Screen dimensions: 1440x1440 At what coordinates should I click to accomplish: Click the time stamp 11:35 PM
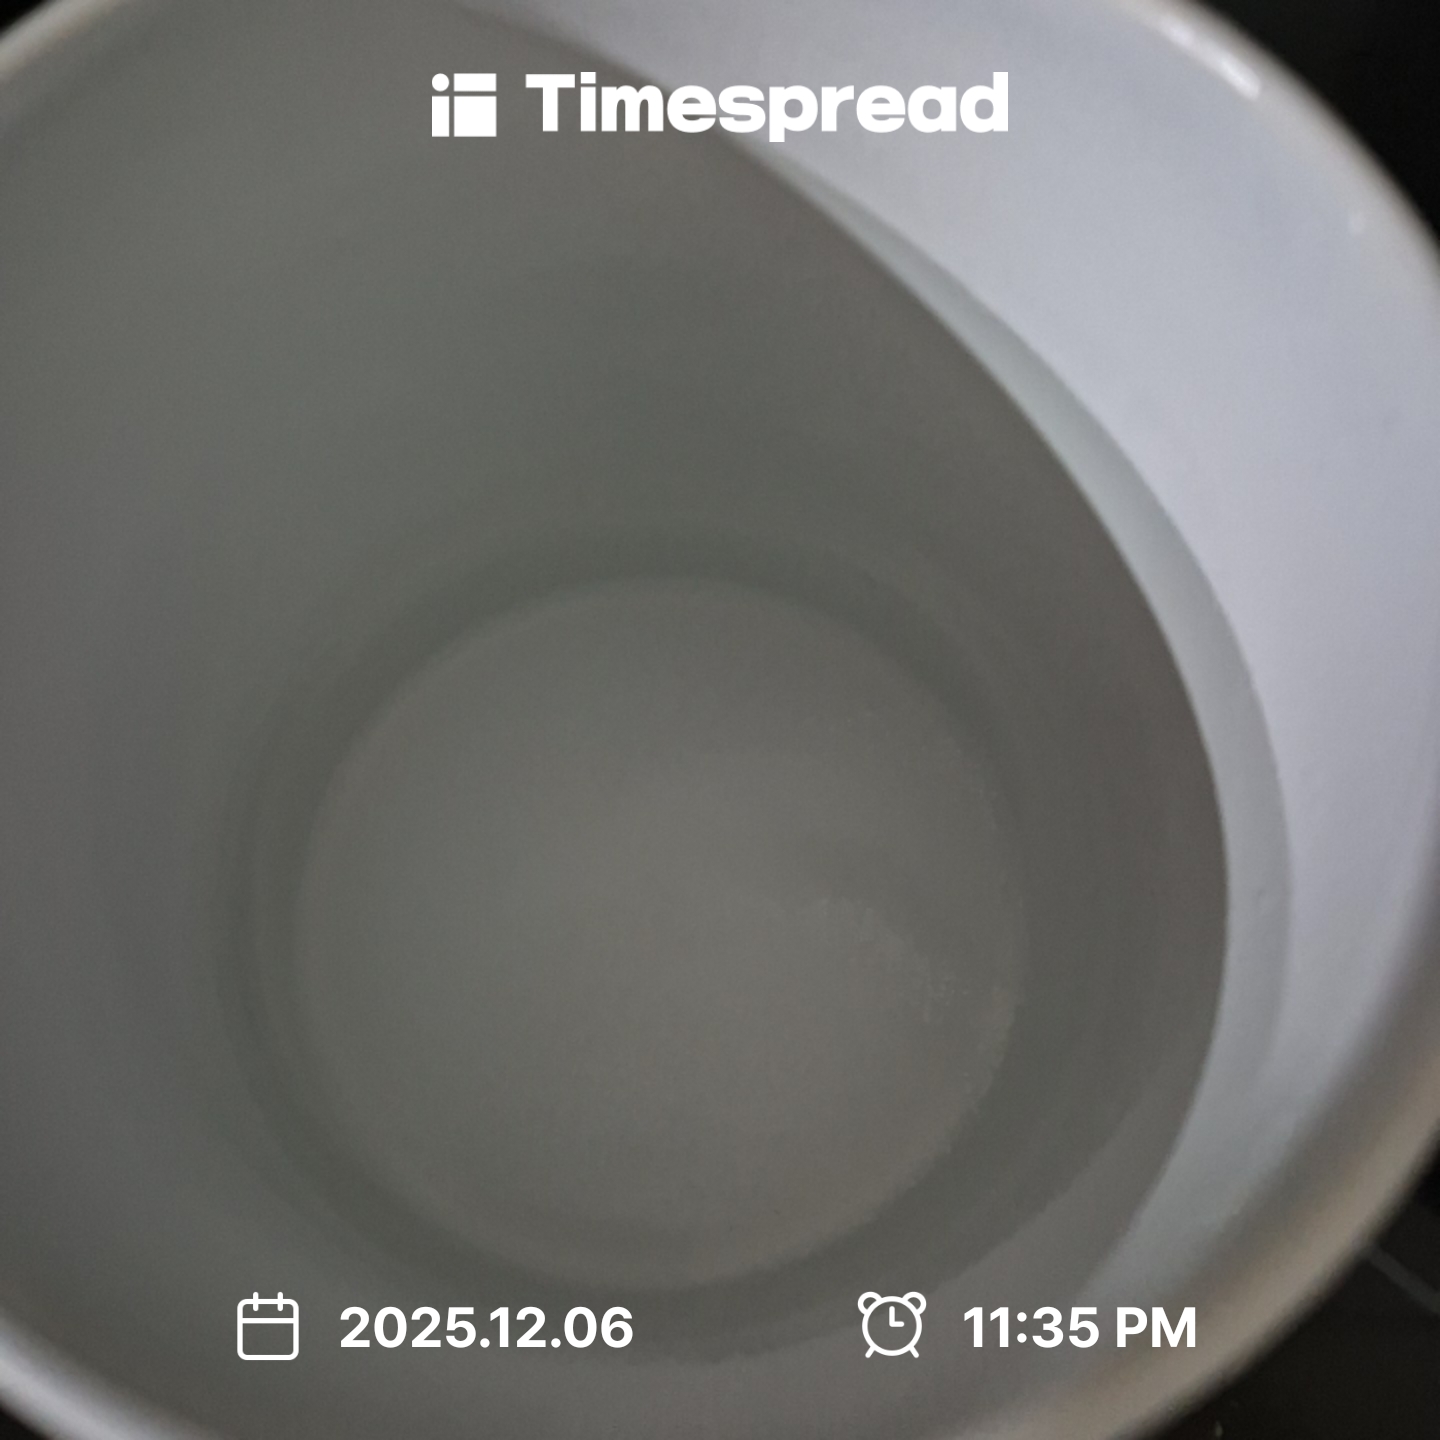pyautogui.click(x=1079, y=1327)
